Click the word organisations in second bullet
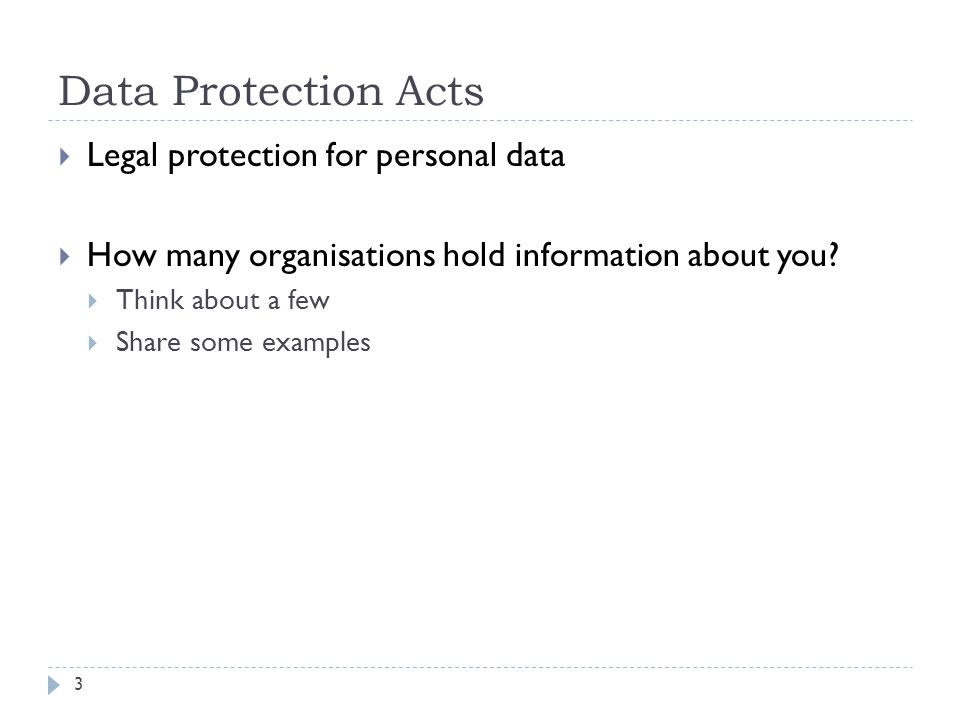960x720 pixels. [342, 256]
